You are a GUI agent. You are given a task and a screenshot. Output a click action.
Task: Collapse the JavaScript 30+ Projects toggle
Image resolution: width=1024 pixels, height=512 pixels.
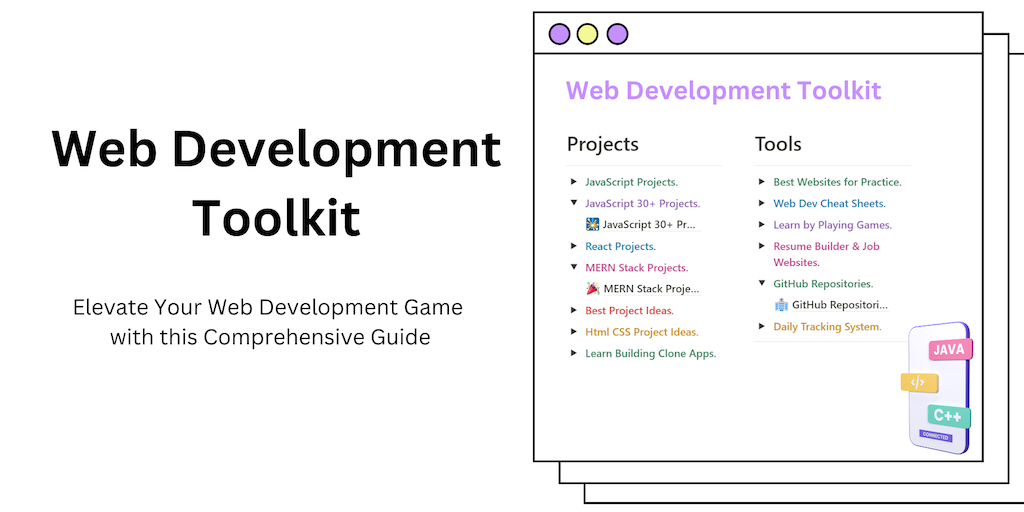pos(573,203)
